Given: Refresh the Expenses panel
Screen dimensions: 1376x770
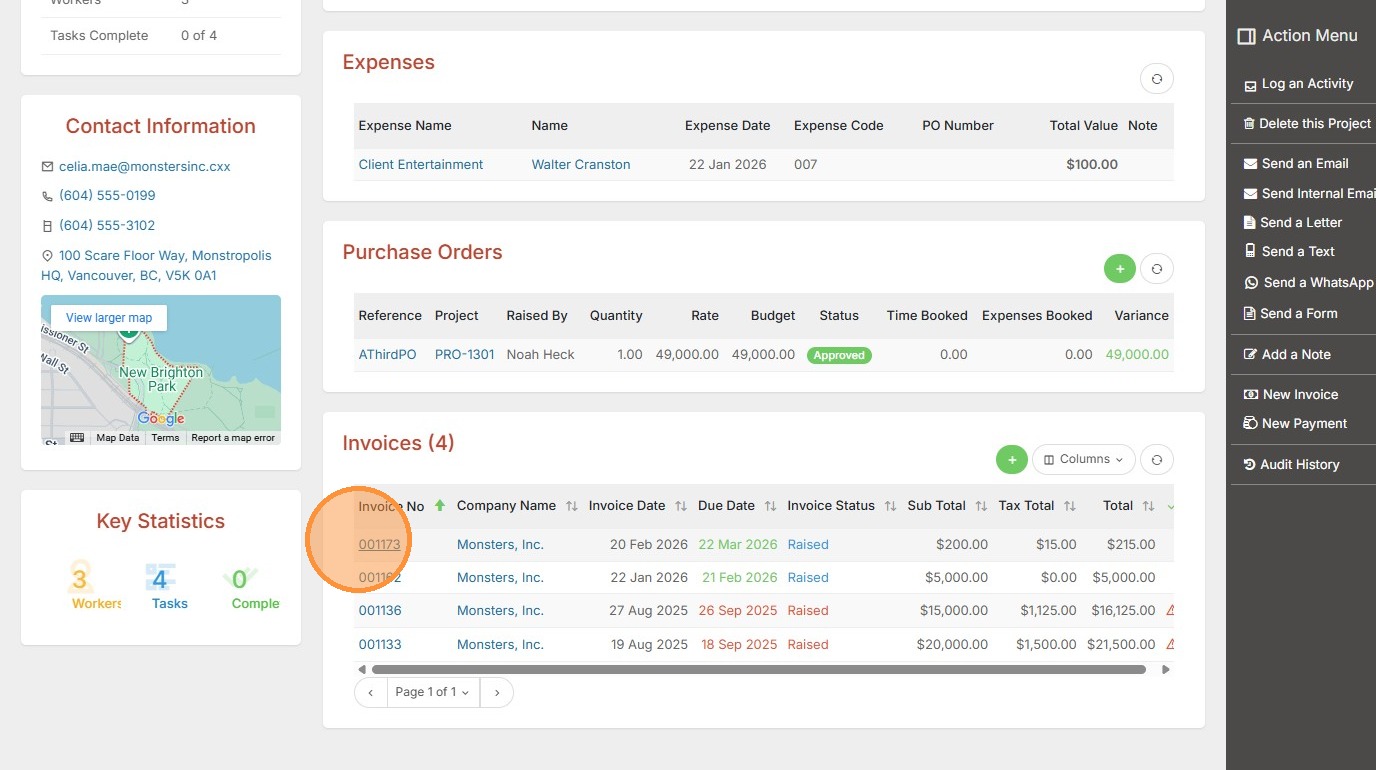Looking at the screenshot, I should click(1156, 79).
